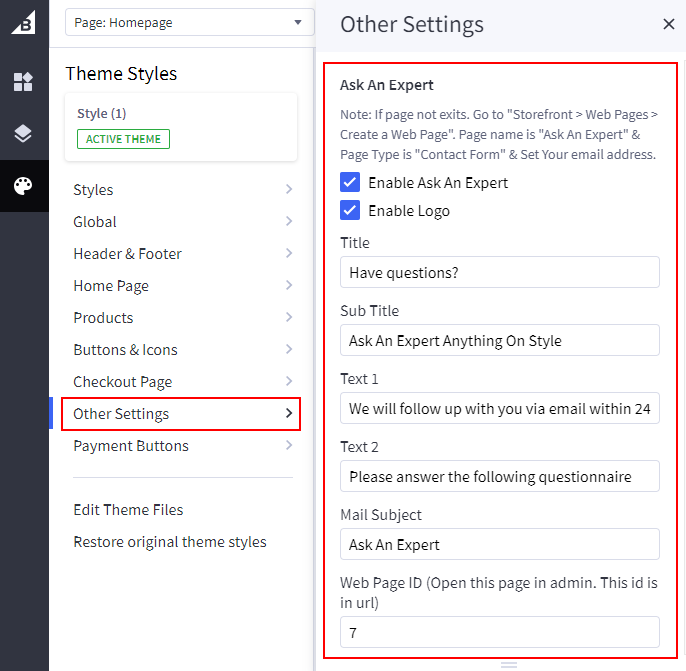Screen dimensions: 686x671
Task: Focus the Web Page ID field
Action: coord(499,632)
